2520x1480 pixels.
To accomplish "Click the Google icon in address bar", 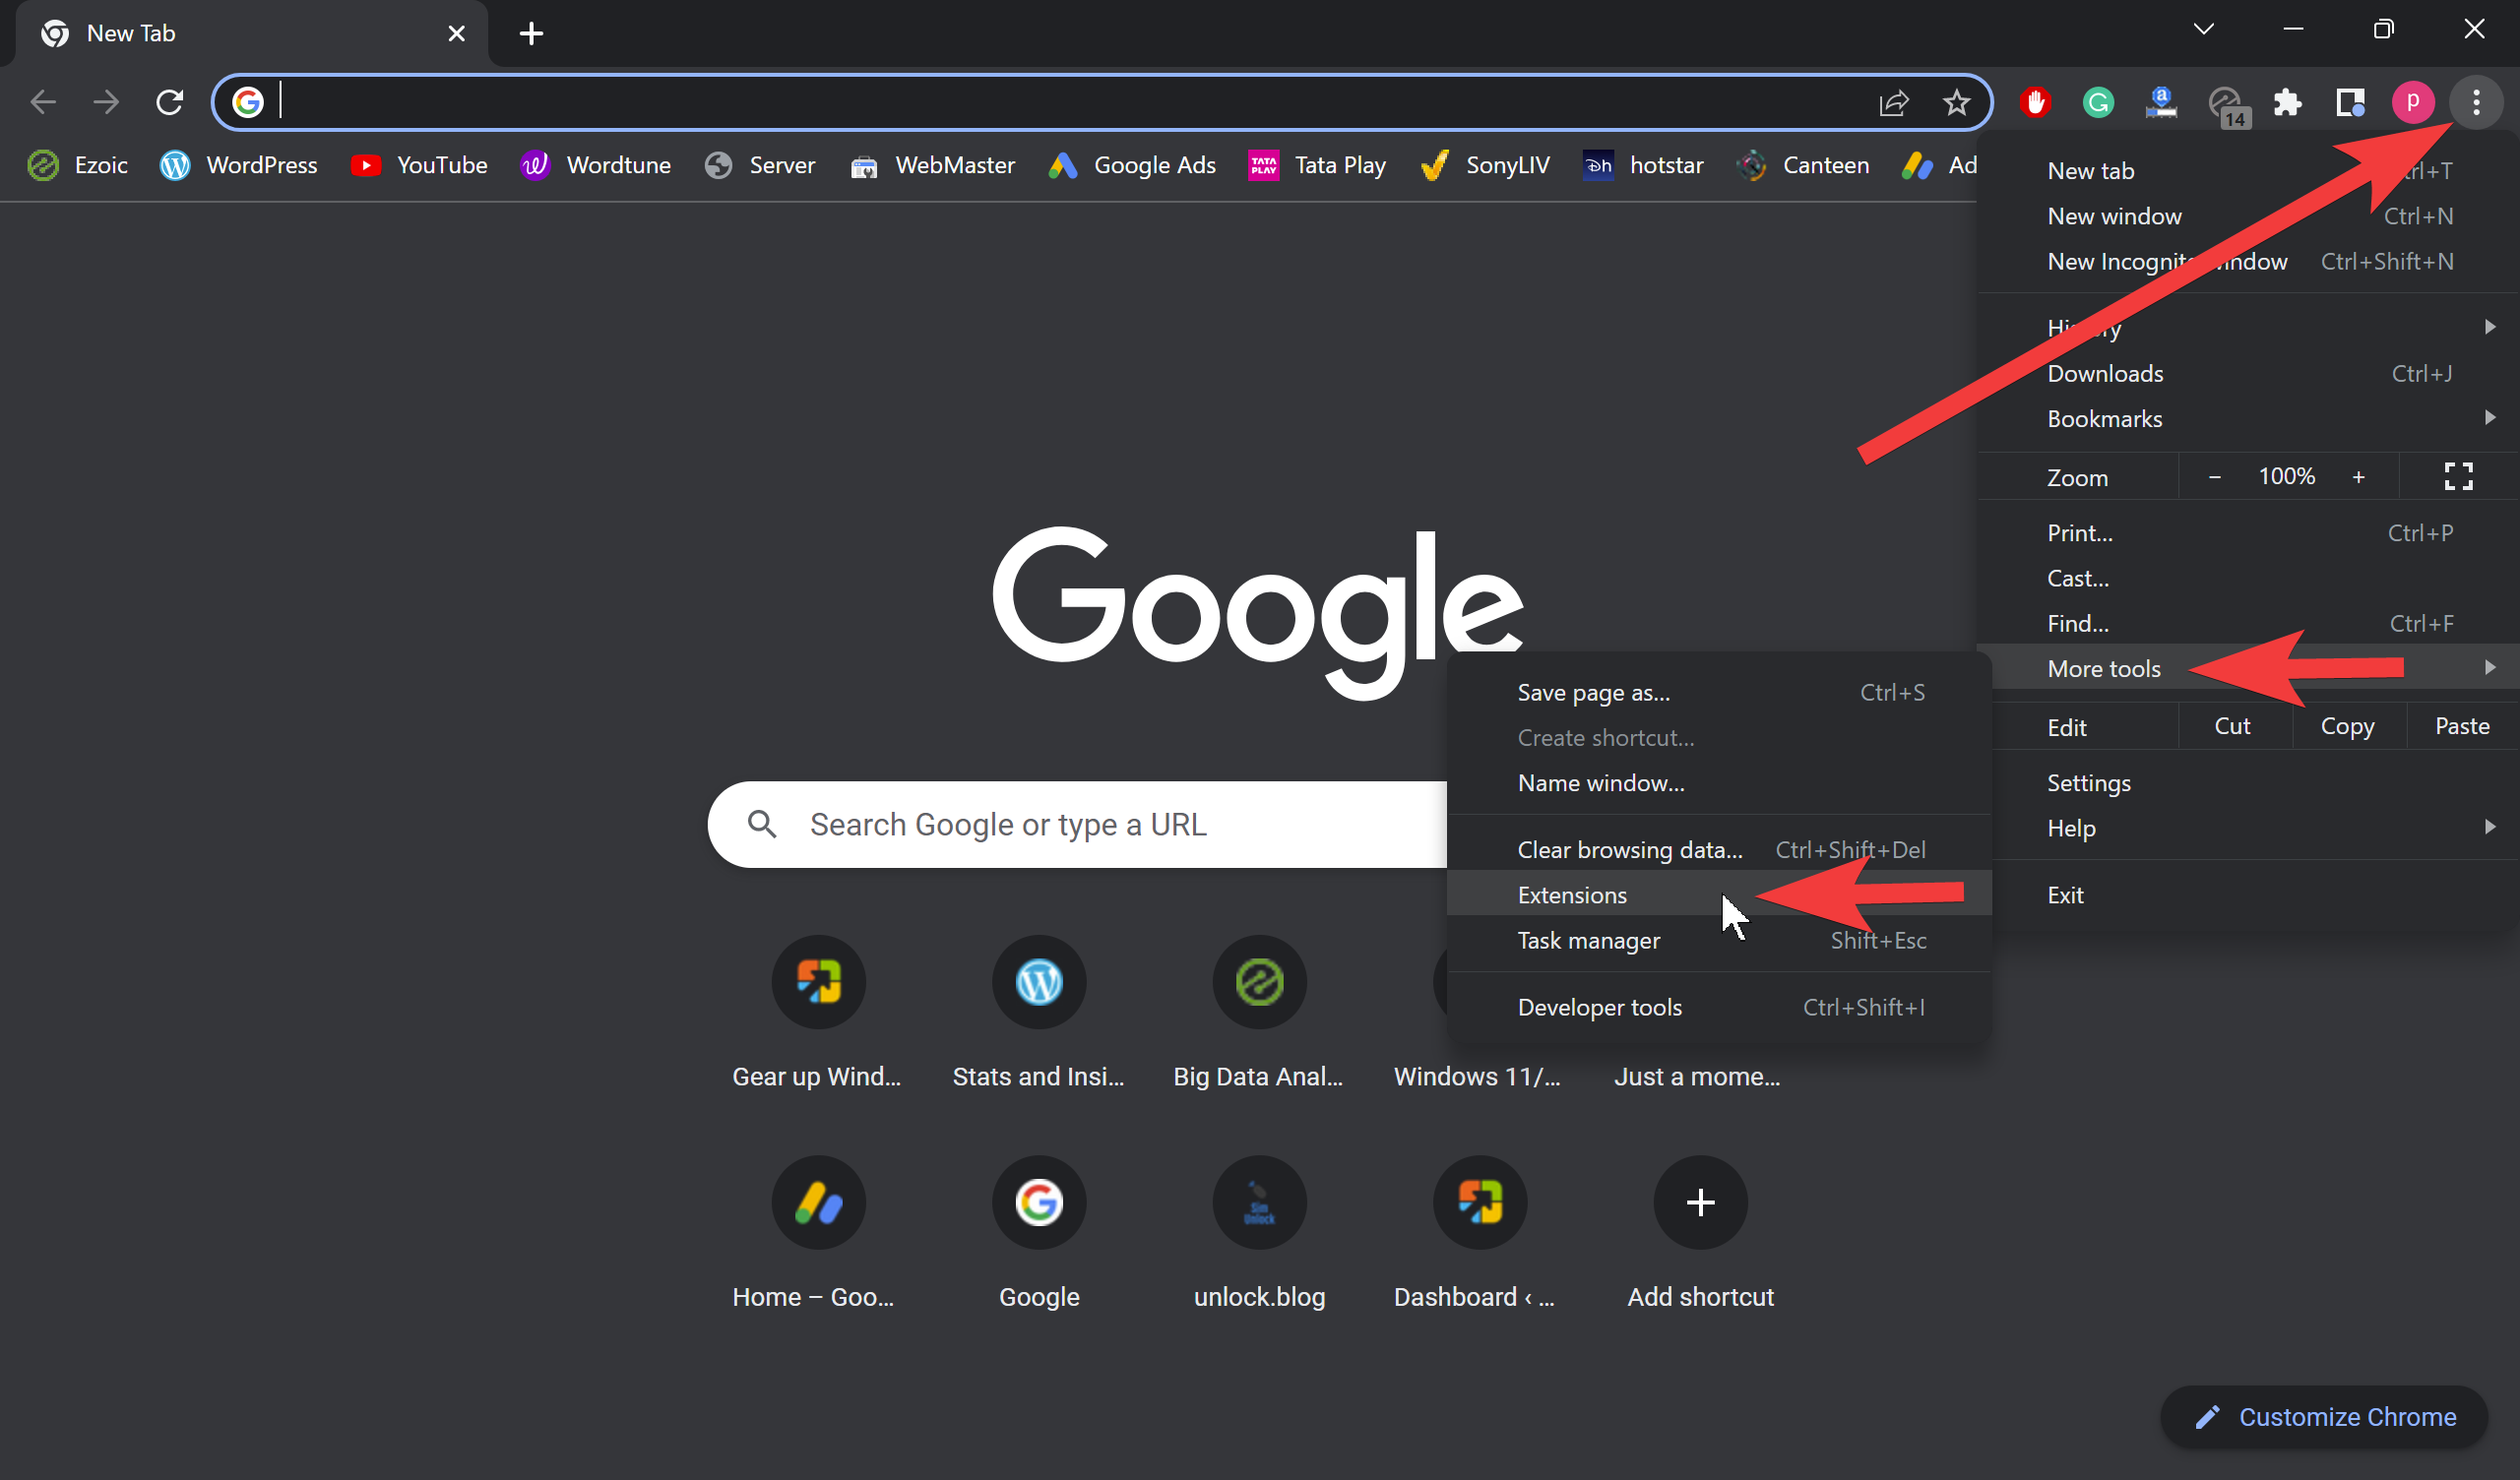I will coord(248,102).
